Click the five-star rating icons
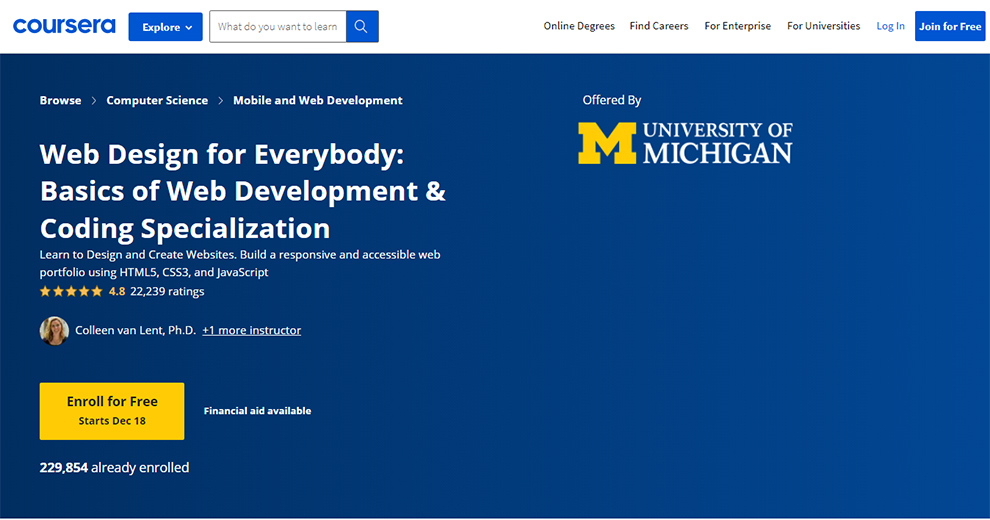990x520 pixels. [x=71, y=292]
